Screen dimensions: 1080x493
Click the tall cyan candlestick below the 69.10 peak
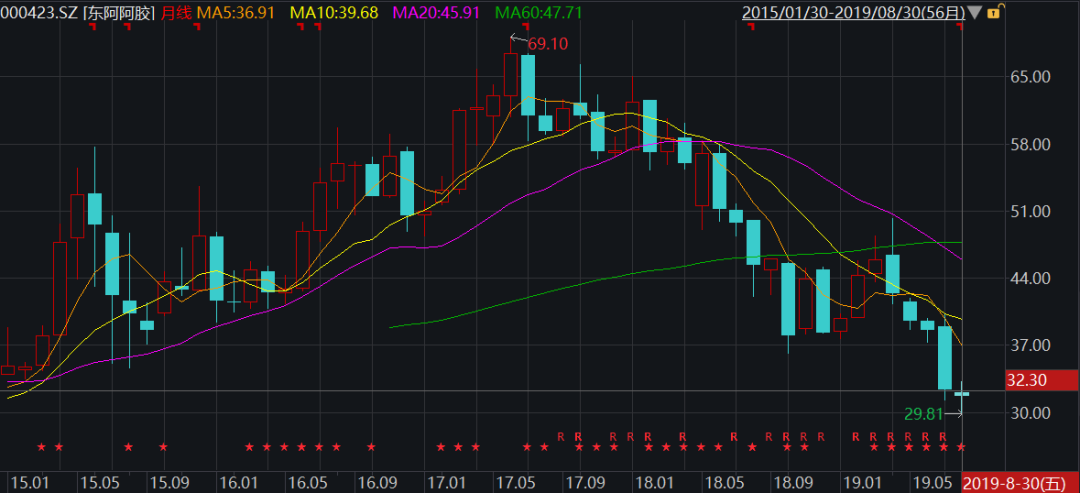527,85
